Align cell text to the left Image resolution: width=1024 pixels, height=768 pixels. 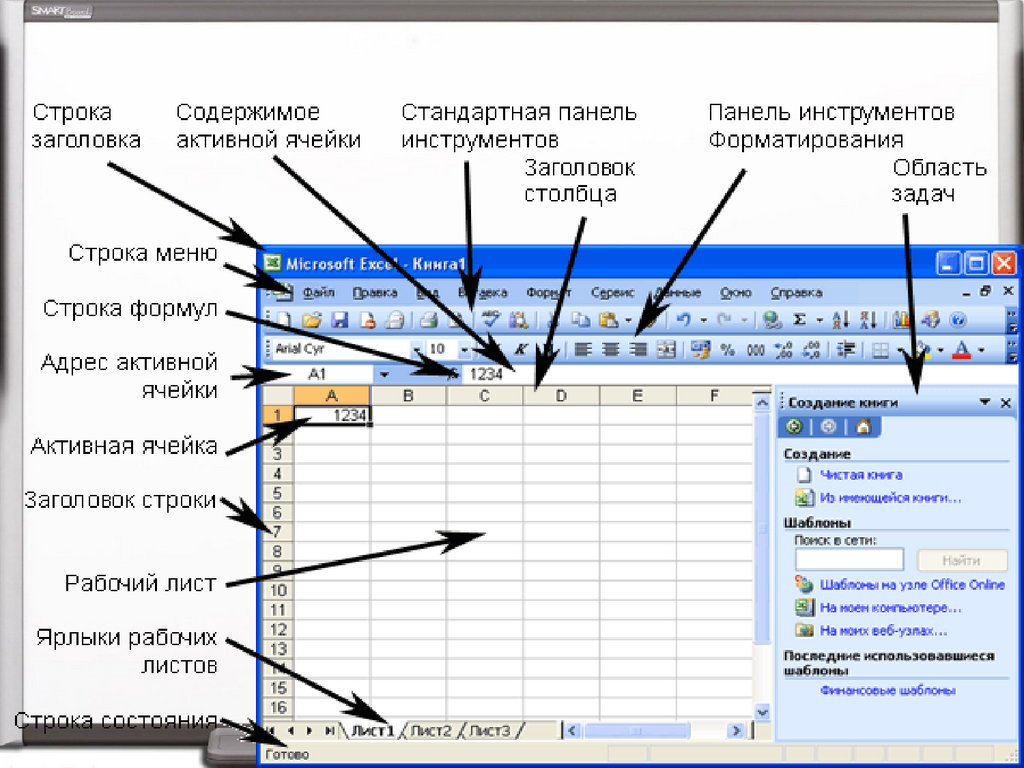click(583, 350)
